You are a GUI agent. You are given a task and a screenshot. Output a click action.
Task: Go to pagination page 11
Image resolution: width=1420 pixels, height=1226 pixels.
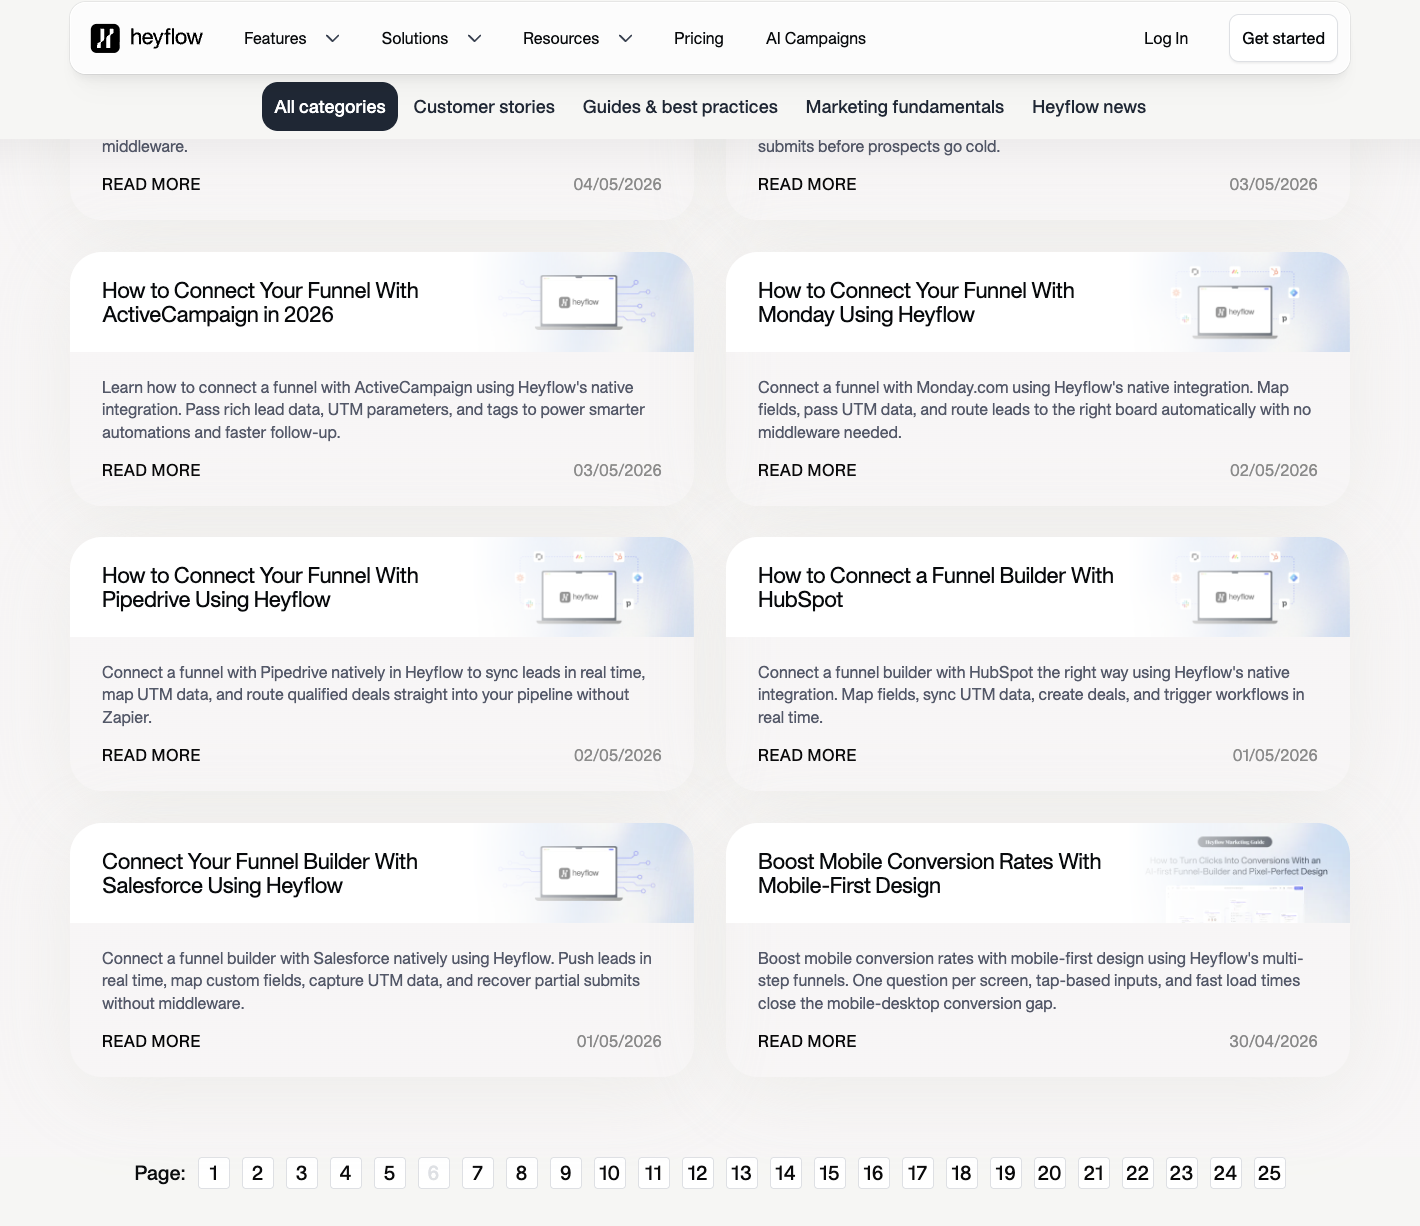pos(654,1173)
